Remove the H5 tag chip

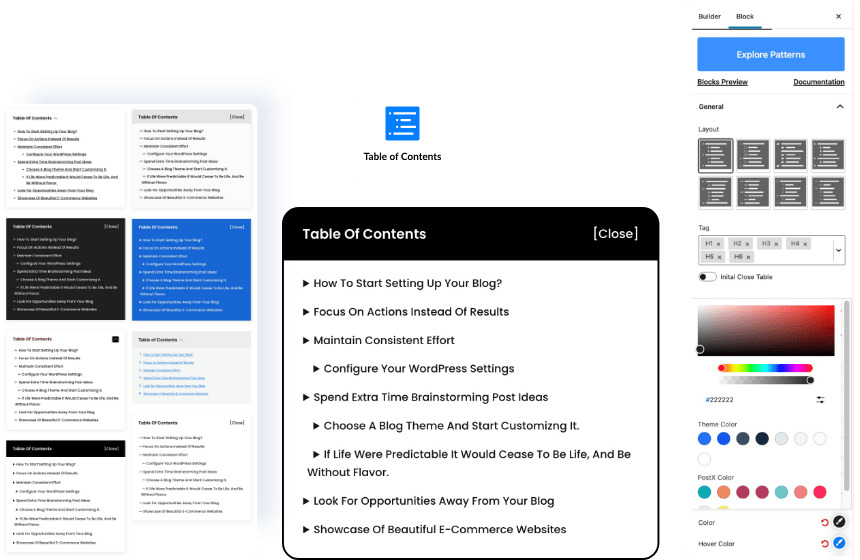click(x=719, y=257)
